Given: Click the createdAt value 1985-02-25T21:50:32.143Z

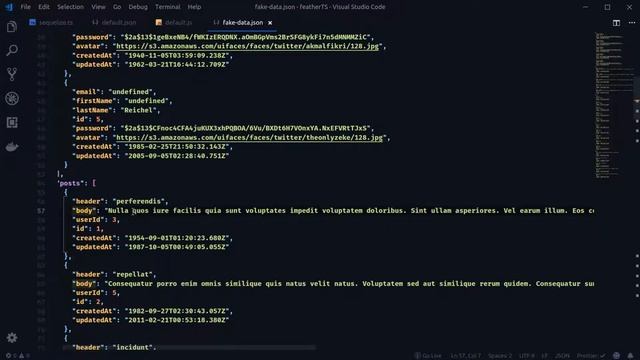Looking at the screenshot, I should point(177,147).
